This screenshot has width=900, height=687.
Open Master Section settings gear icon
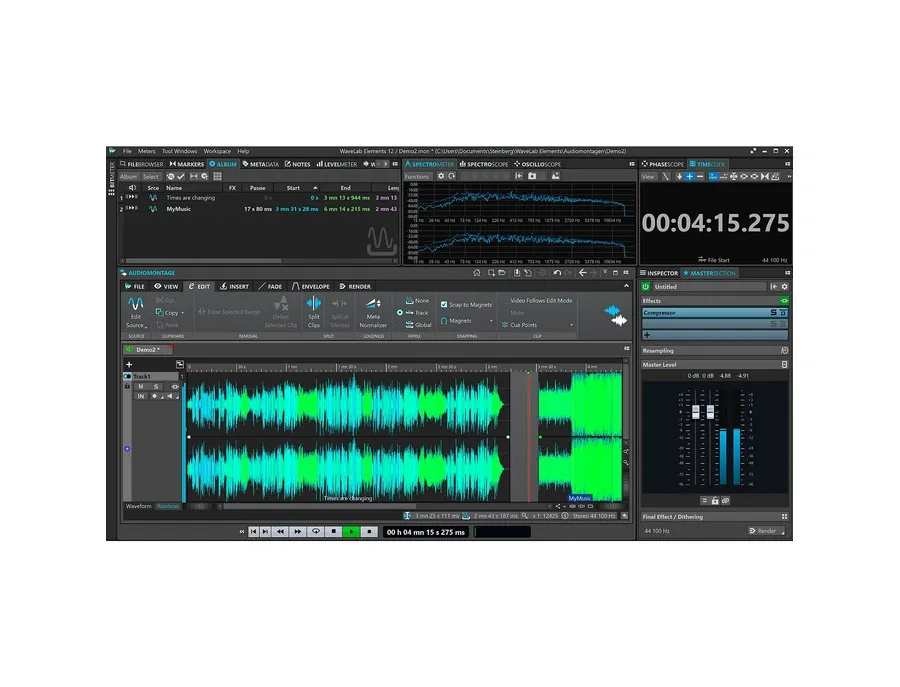(x=784, y=286)
